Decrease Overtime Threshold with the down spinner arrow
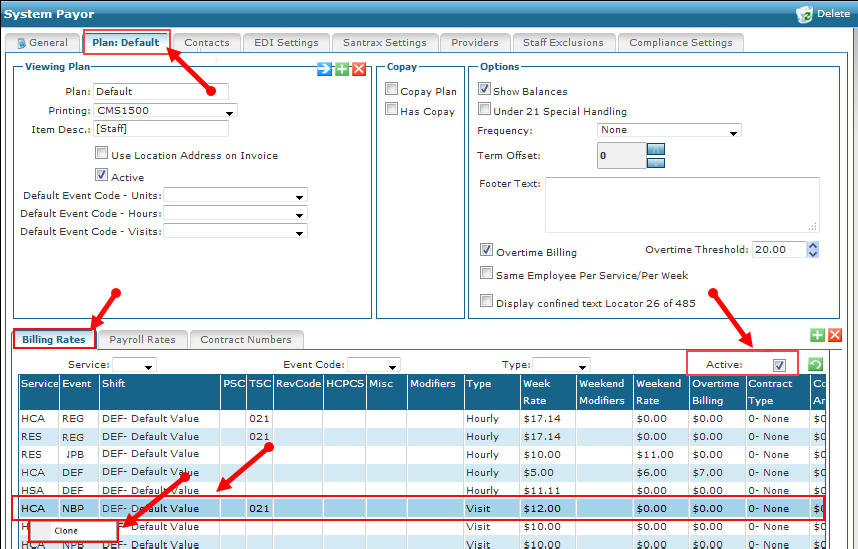Image resolution: width=858 pixels, height=549 pixels. (812, 255)
